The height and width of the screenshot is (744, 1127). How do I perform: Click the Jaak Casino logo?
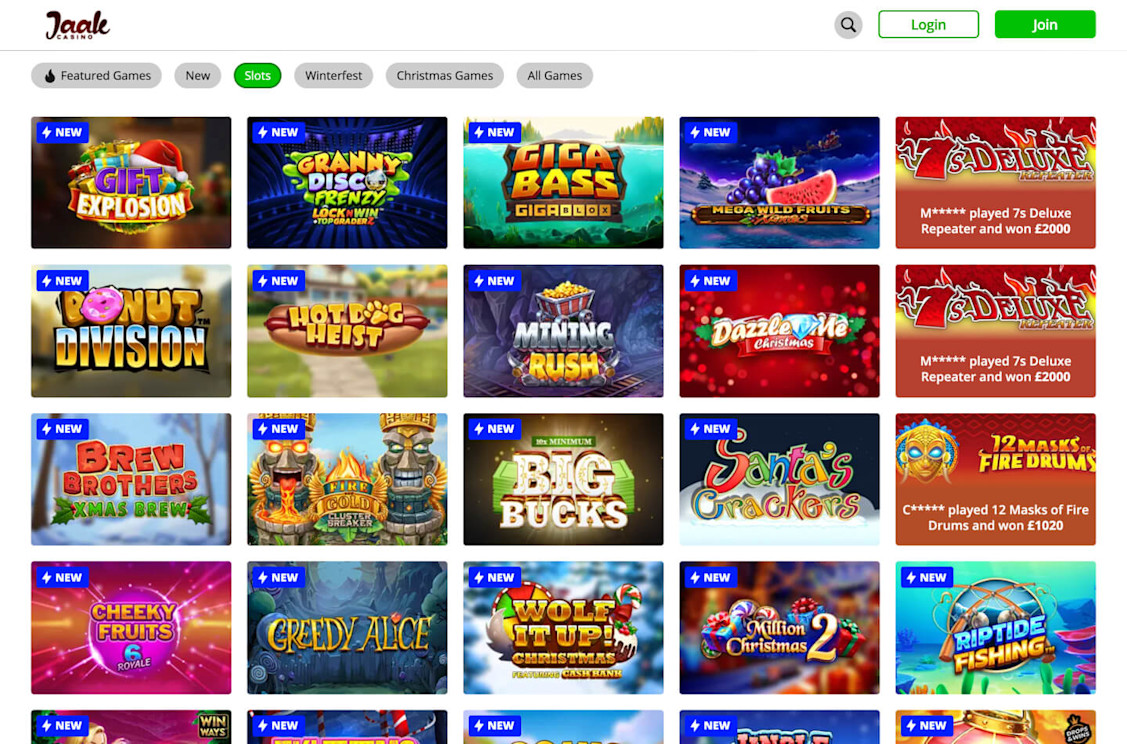pos(77,25)
